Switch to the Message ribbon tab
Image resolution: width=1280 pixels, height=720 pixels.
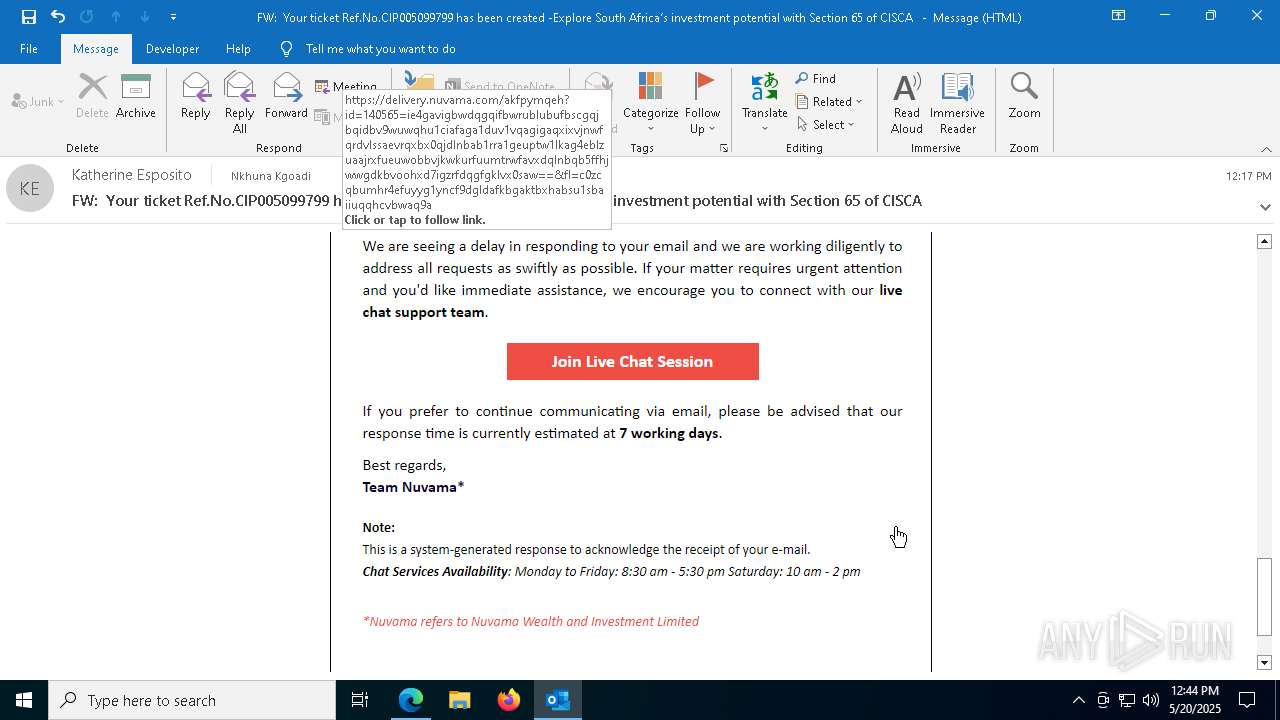pos(96,49)
